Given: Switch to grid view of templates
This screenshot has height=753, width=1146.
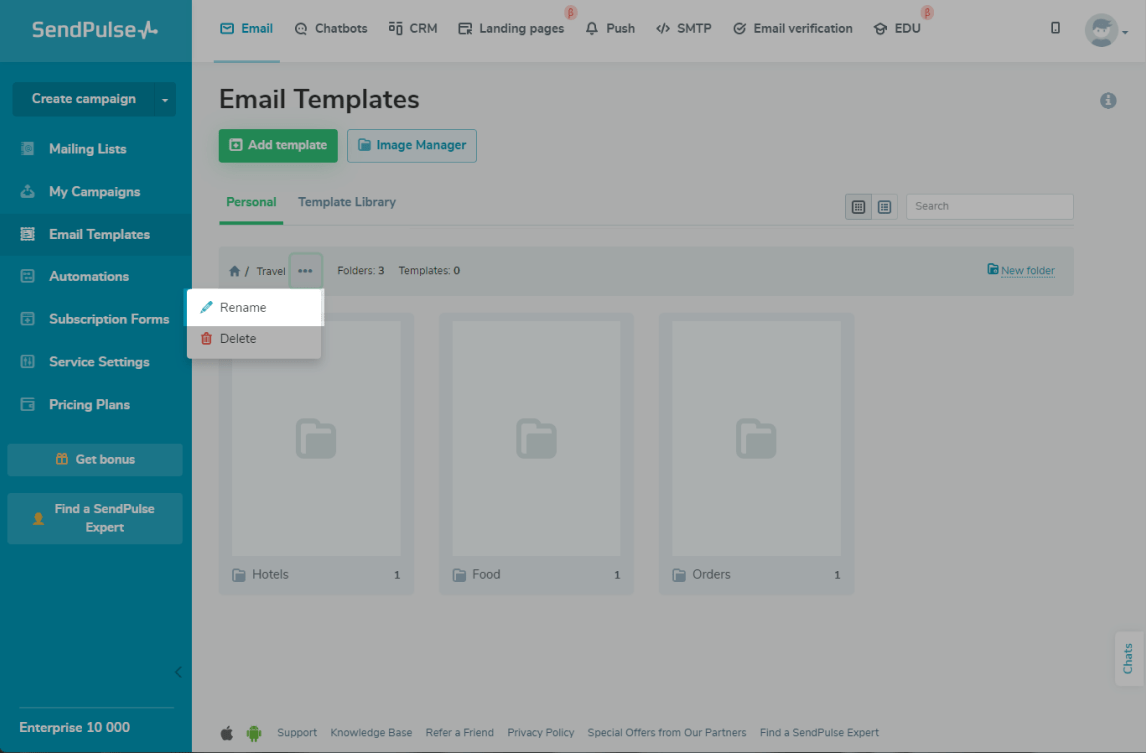Looking at the screenshot, I should click(x=858, y=207).
